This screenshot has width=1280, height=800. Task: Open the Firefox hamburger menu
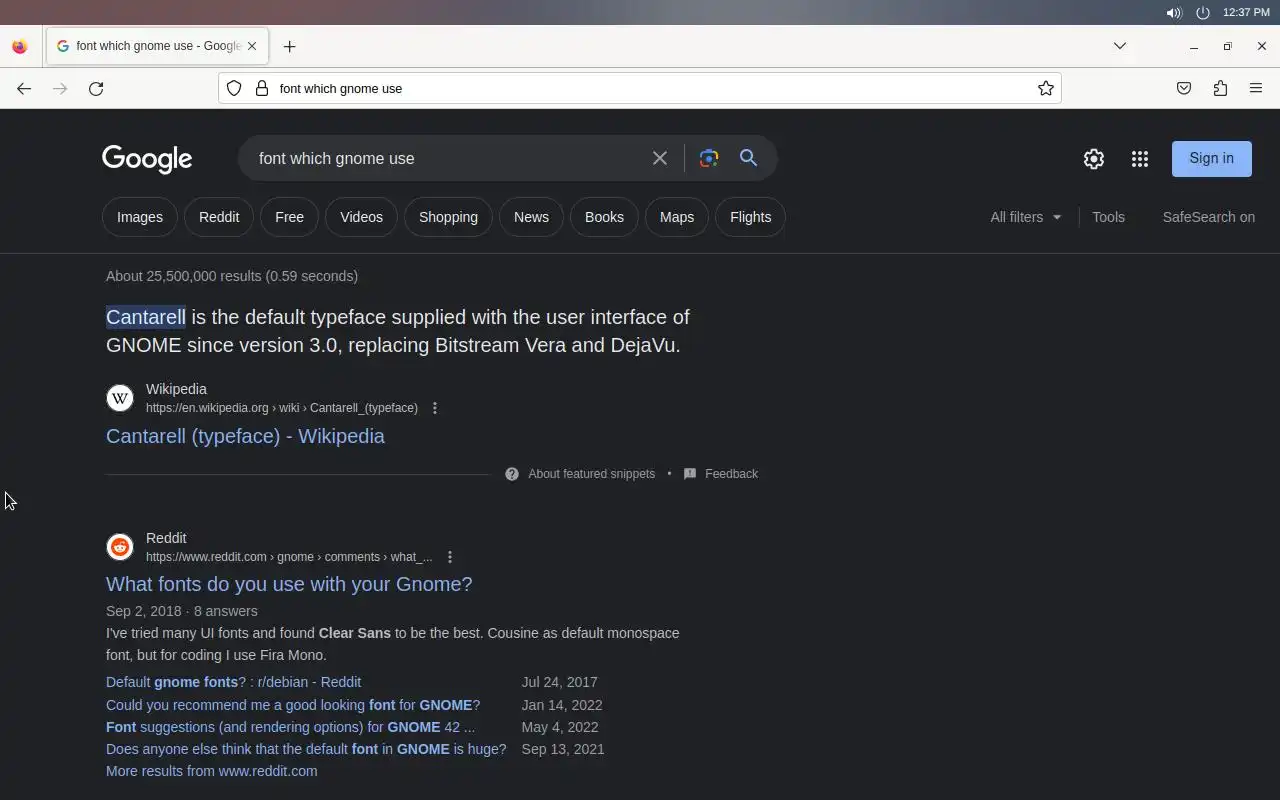1256,88
